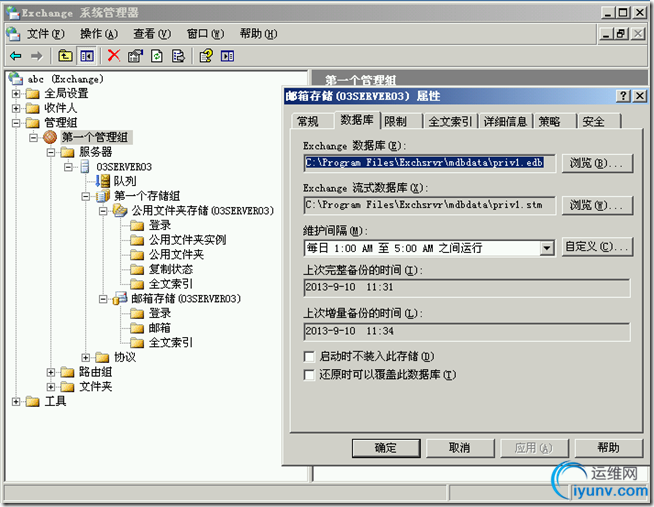Image resolution: width=654 pixels, height=507 pixels.
Task: Expand the 协议 tree node
Action: [86, 358]
